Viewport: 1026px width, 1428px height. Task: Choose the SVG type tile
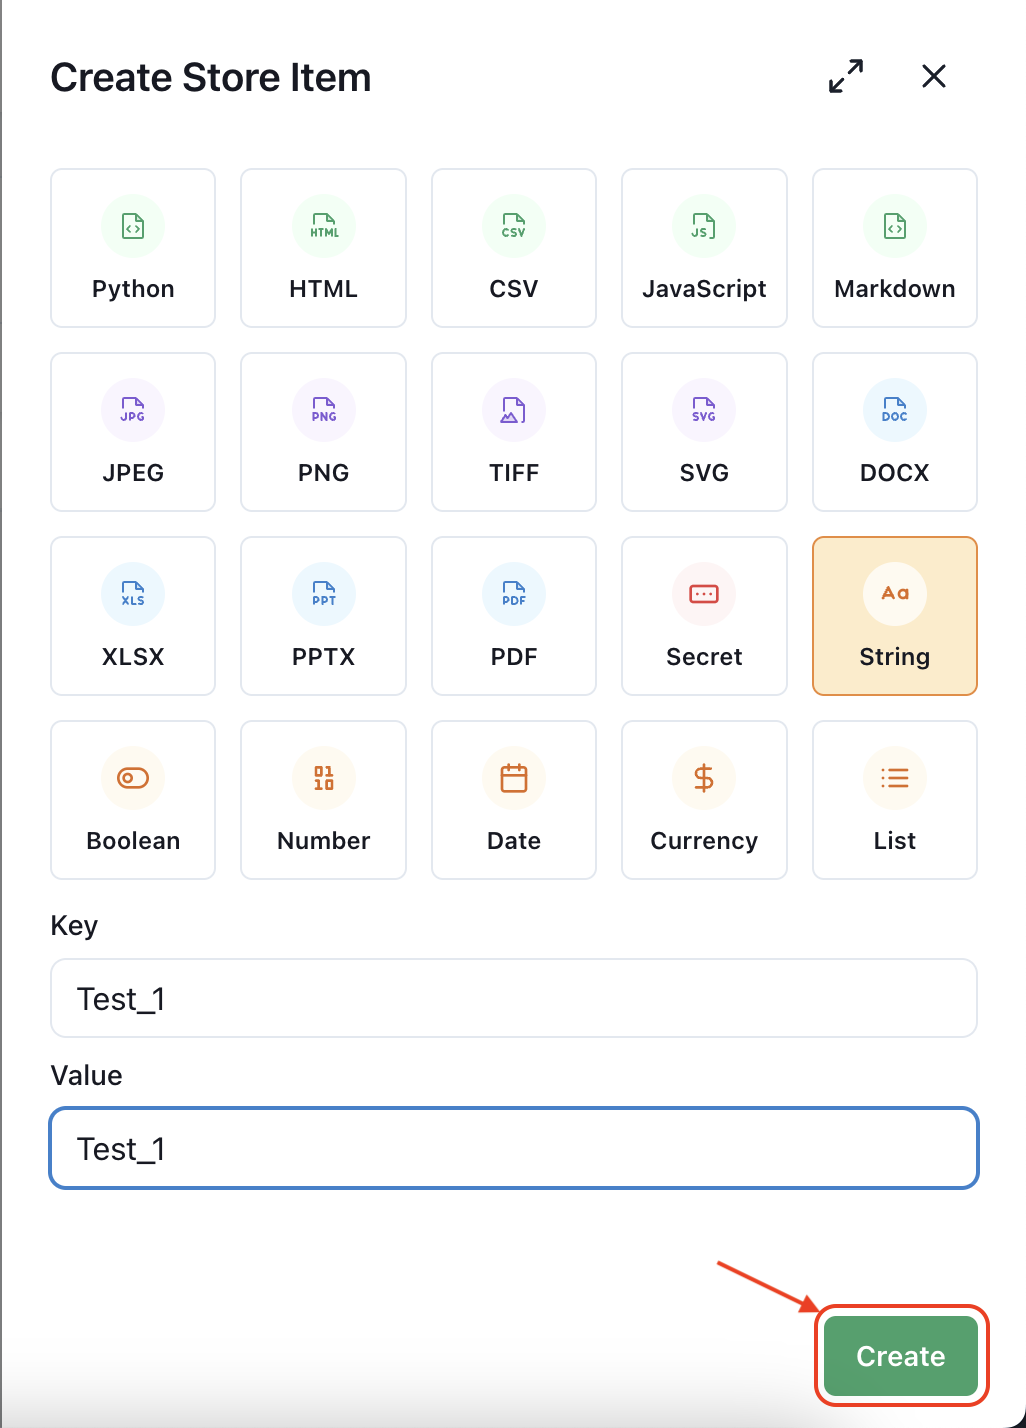704,432
